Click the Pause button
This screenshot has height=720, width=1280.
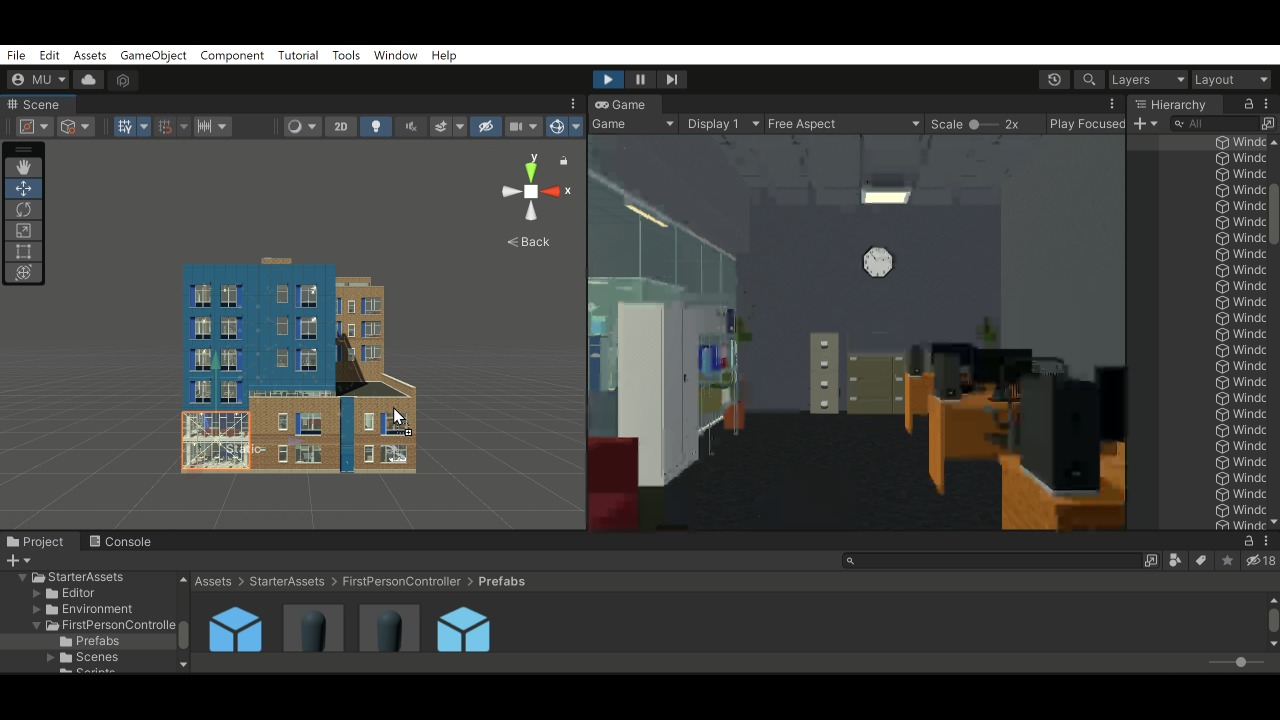pyautogui.click(x=640, y=79)
